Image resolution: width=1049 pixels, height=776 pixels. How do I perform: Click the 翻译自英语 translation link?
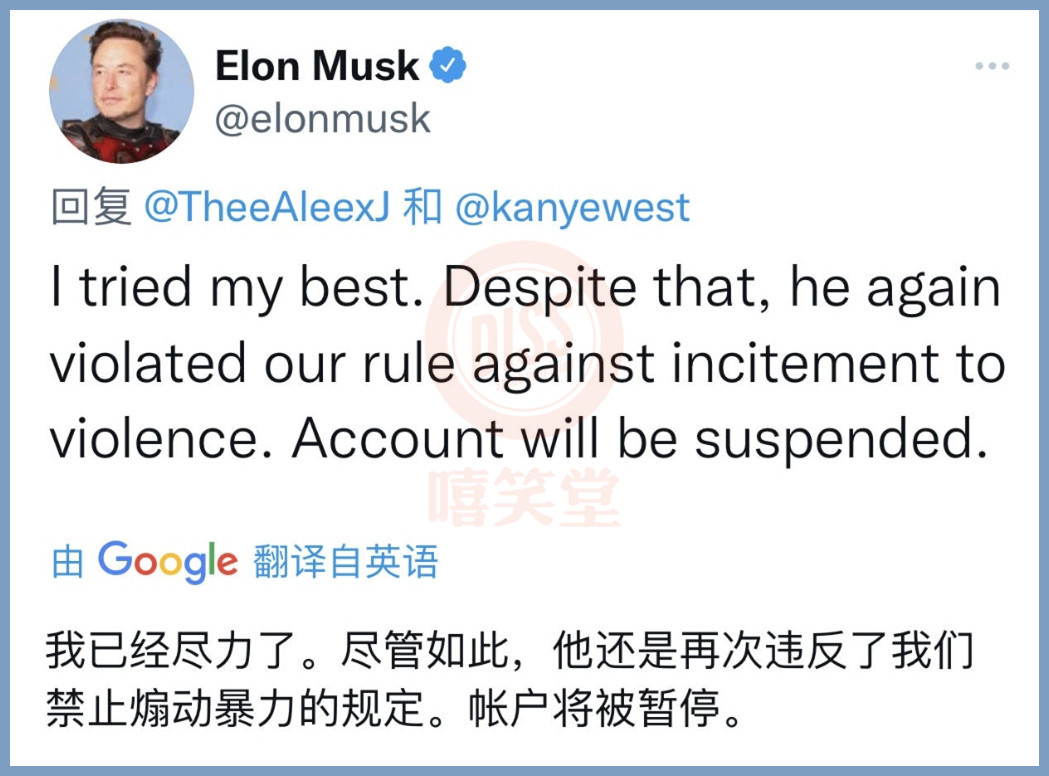345,562
